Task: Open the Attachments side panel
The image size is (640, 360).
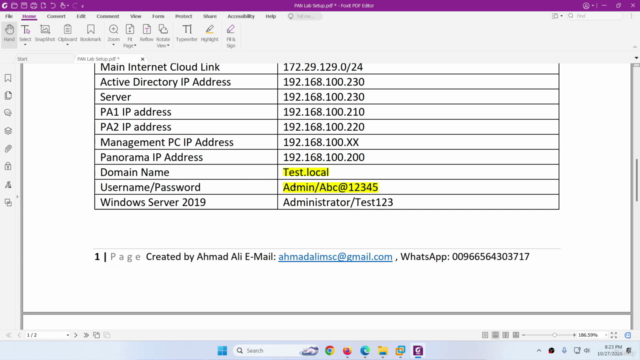Action: pyautogui.click(x=8, y=149)
